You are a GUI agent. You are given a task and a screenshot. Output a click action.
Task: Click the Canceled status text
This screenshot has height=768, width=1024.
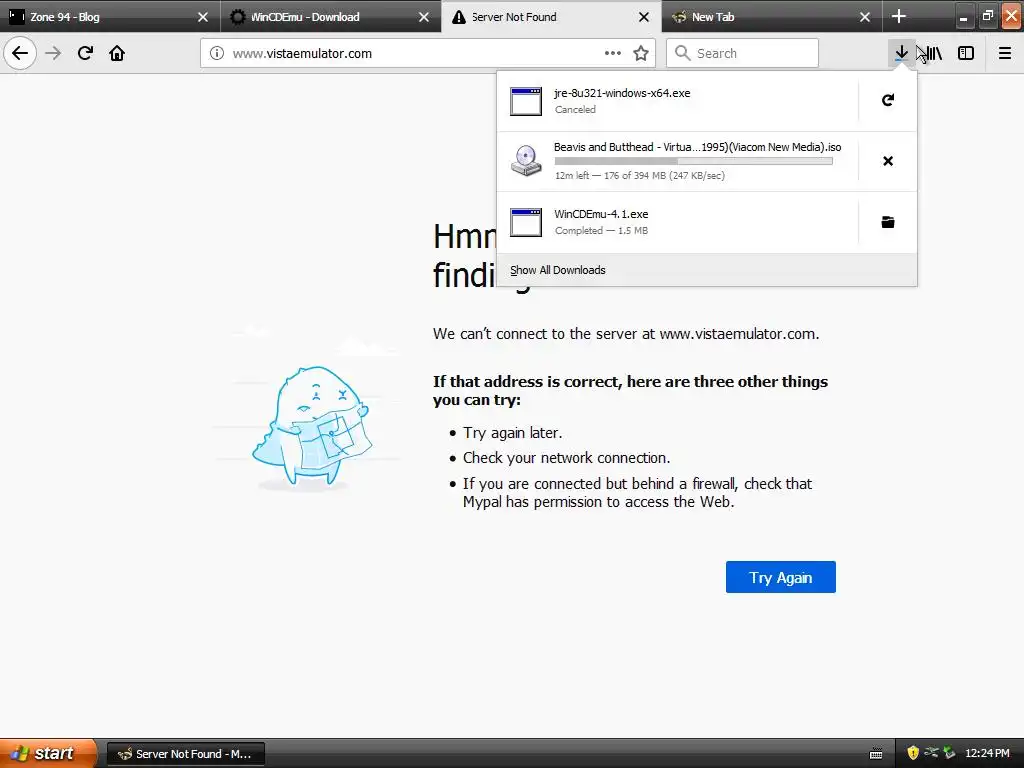pyautogui.click(x=575, y=110)
